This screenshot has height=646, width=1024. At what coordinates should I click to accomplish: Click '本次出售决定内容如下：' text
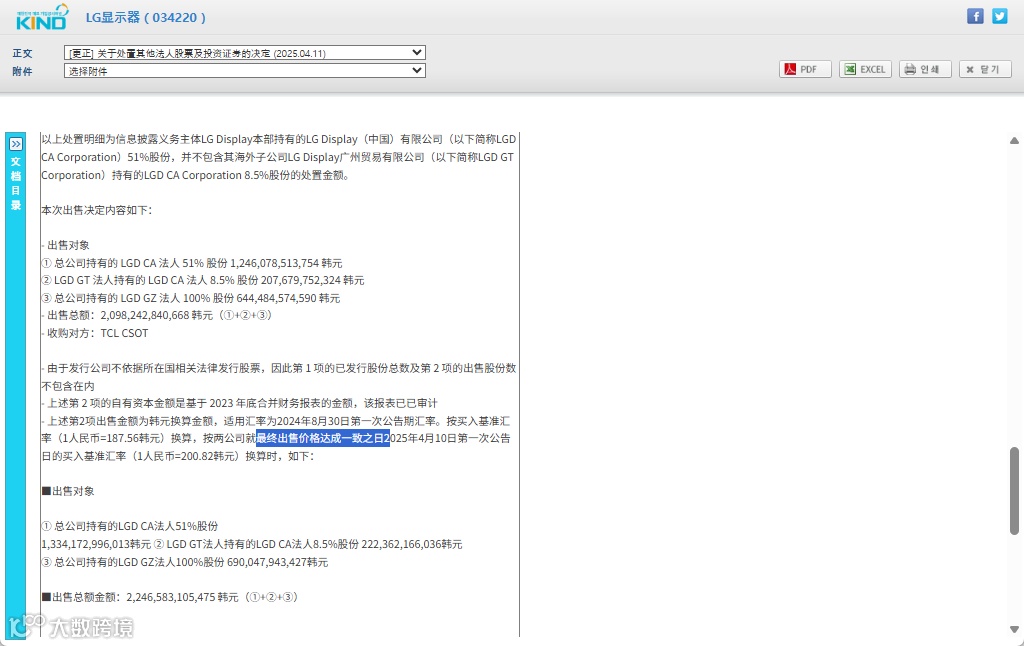click(97, 210)
